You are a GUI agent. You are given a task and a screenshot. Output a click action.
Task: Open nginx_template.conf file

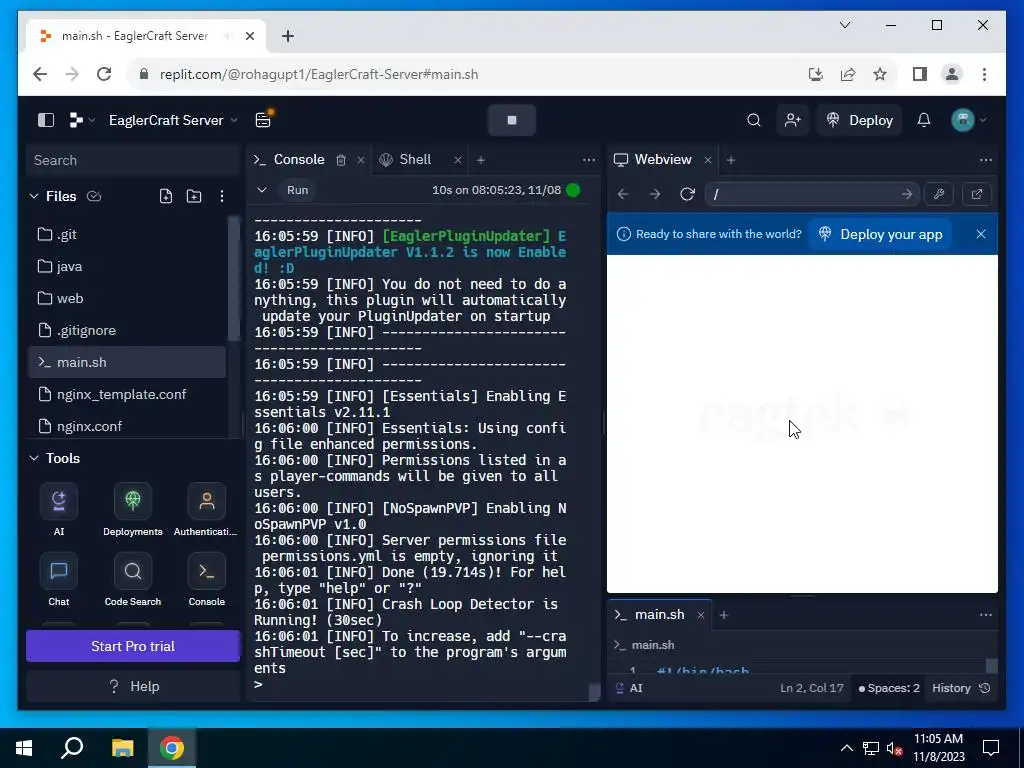[x=127, y=394]
